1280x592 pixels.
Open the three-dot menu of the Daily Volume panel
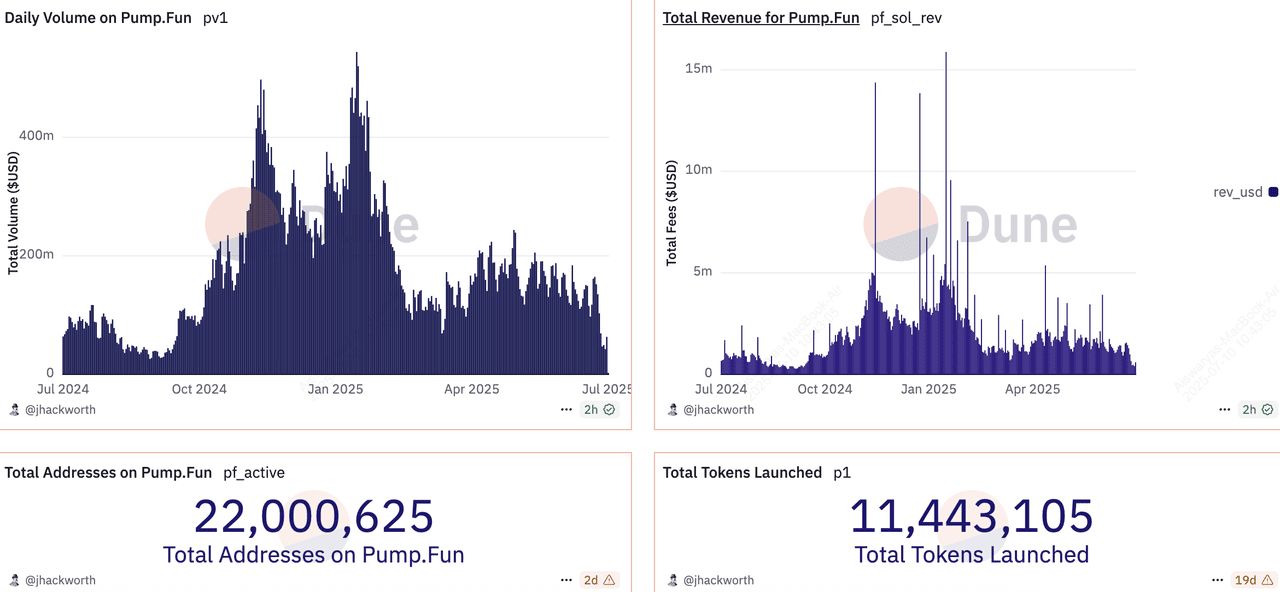tap(567, 409)
